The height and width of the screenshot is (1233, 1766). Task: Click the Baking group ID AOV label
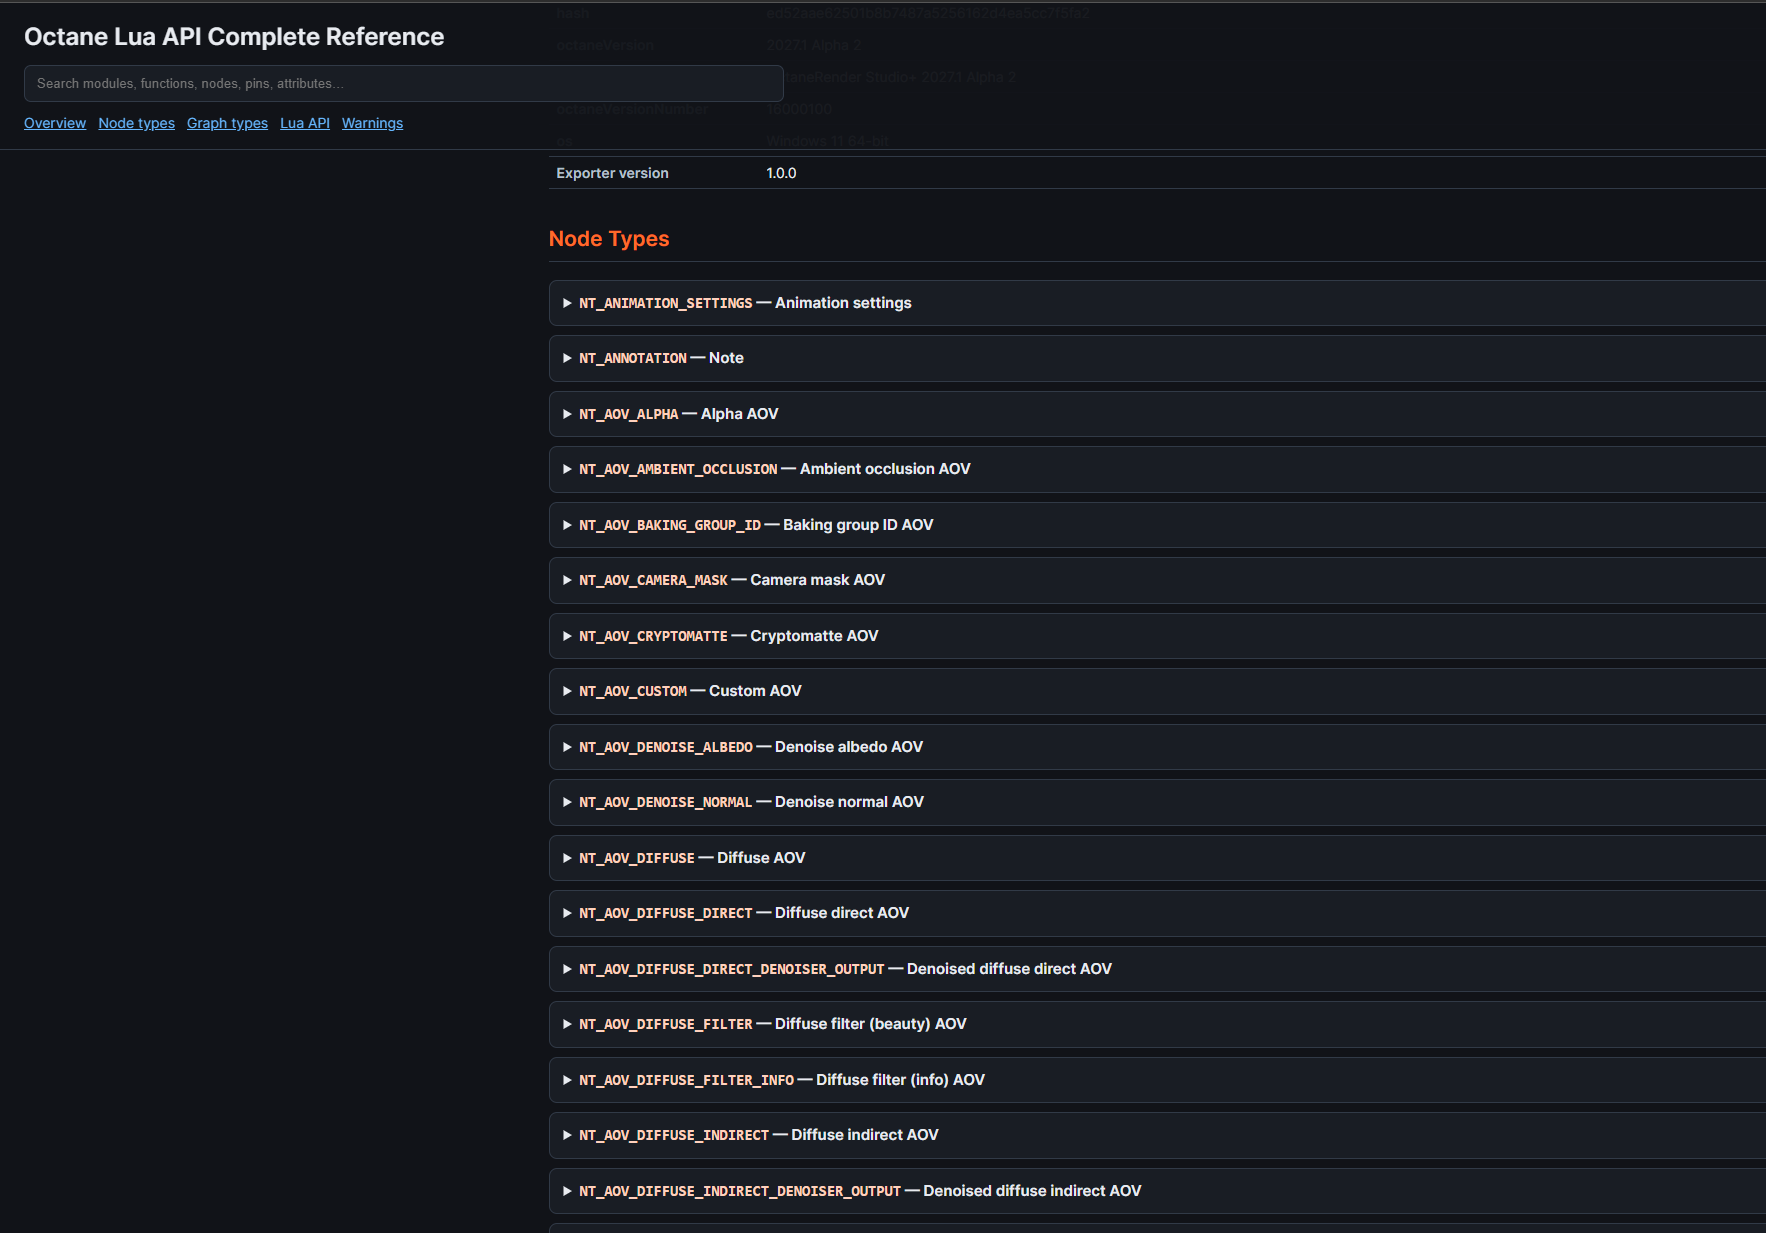pyautogui.click(x=858, y=525)
